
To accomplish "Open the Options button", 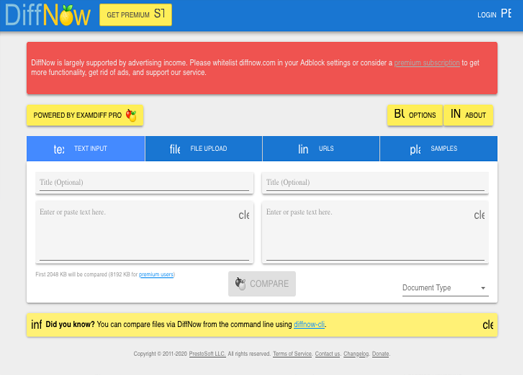I will 415,115.
